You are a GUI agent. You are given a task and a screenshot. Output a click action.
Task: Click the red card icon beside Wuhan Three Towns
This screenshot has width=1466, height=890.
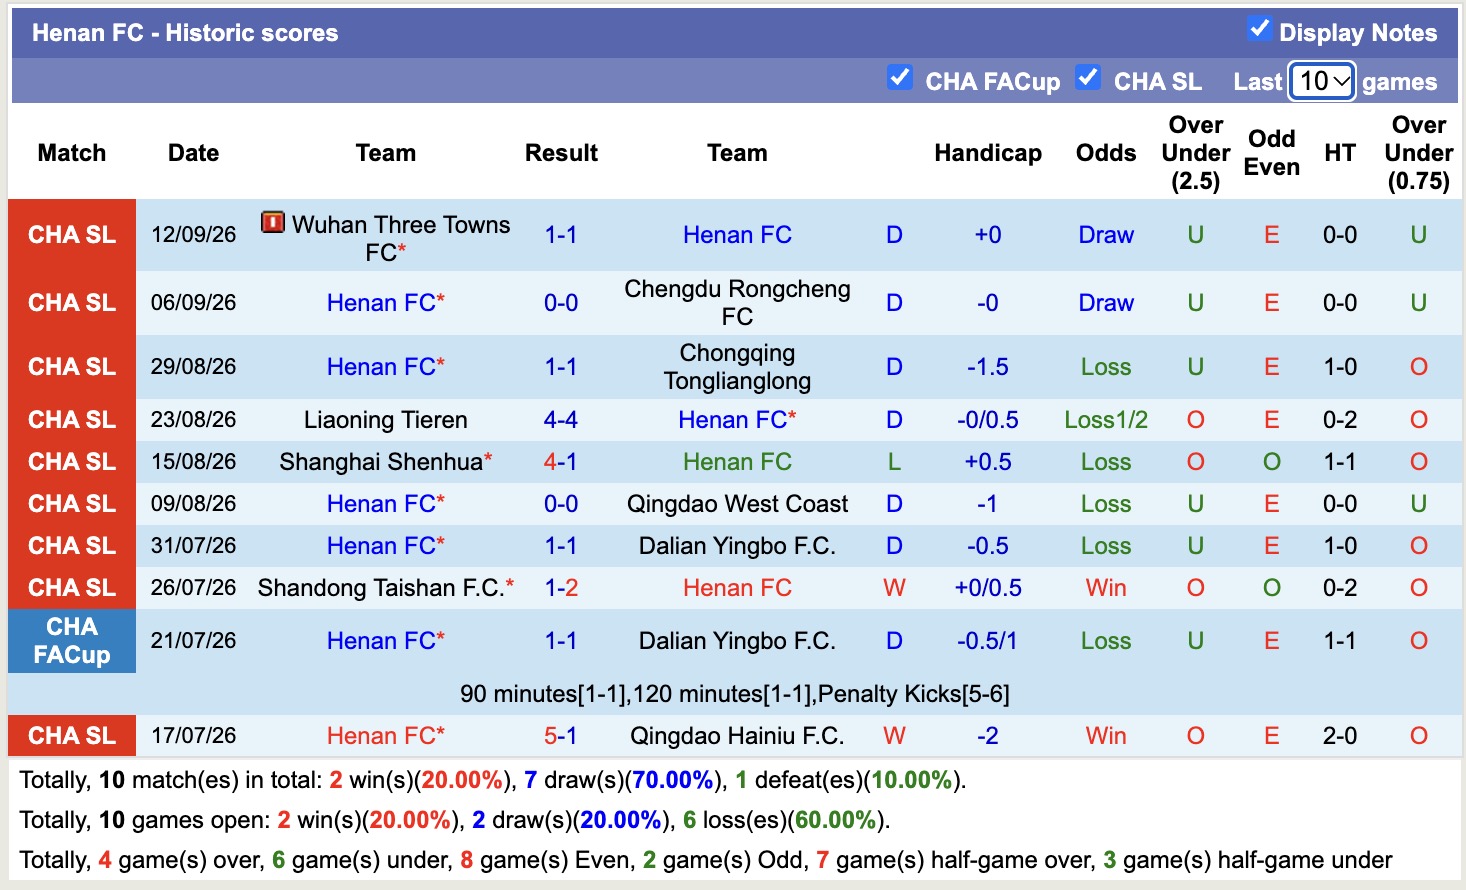272,222
